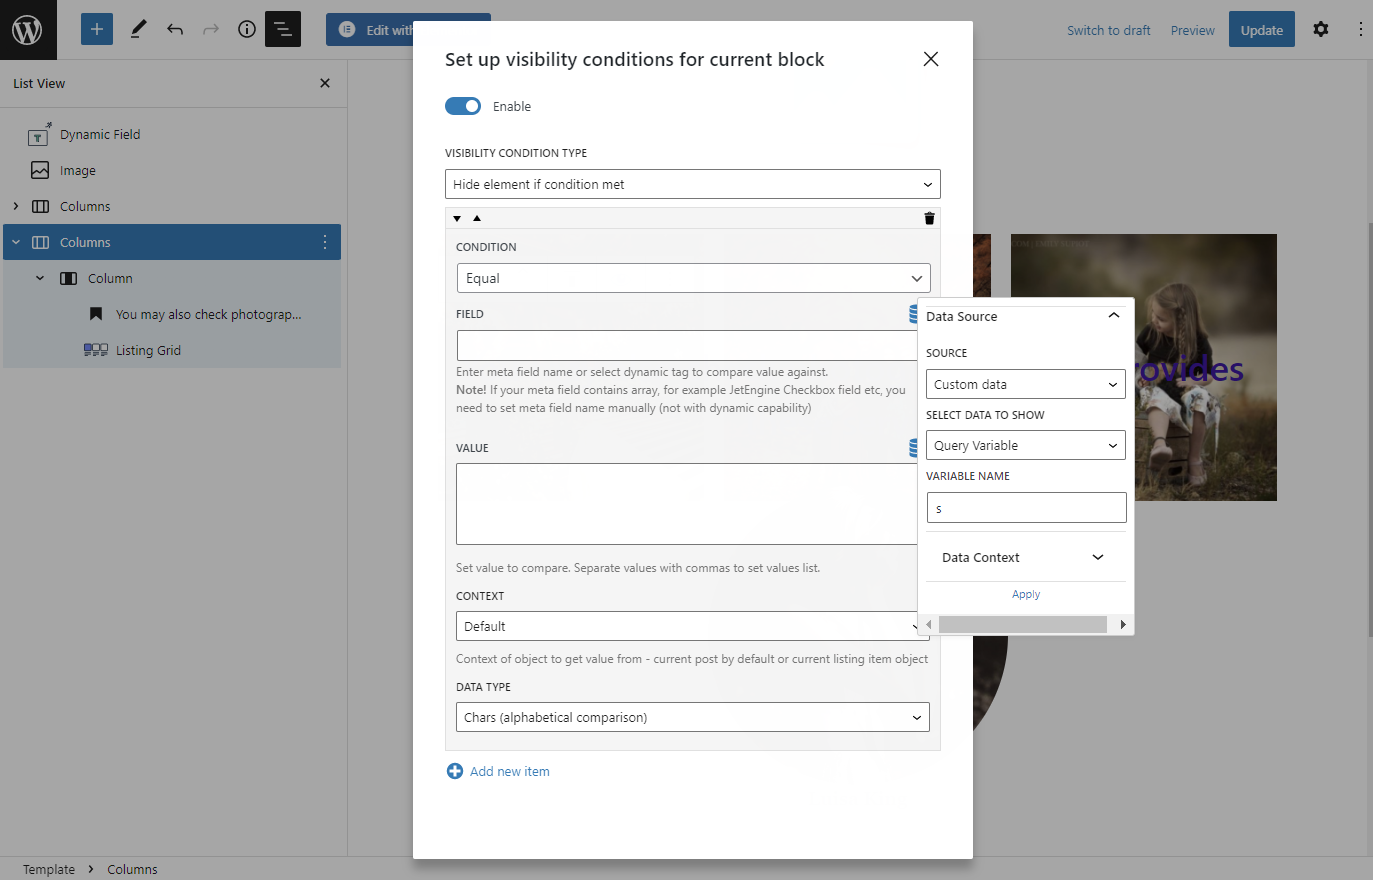
Task: Toggle the List View toolbar button
Action: (283, 29)
